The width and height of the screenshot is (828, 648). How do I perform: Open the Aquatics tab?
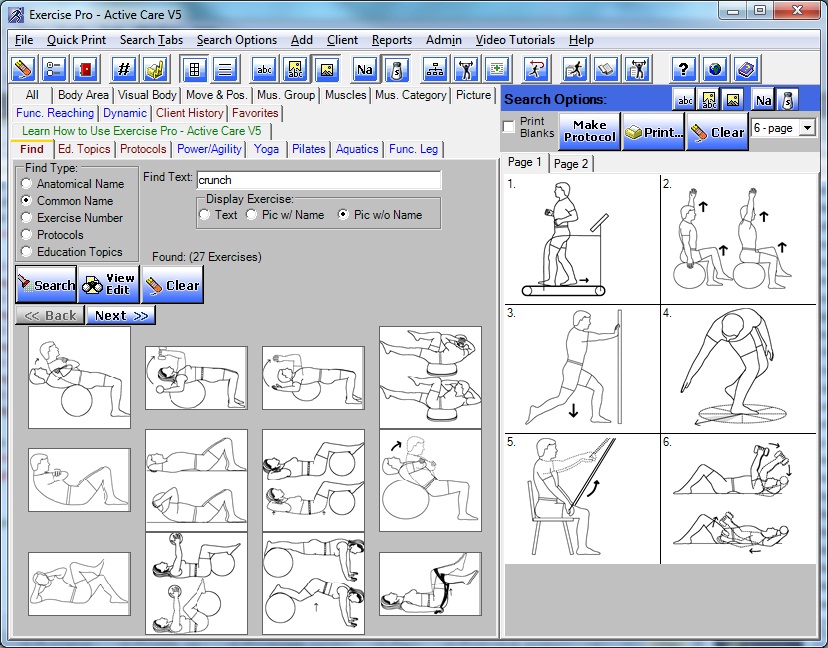[357, 149]
